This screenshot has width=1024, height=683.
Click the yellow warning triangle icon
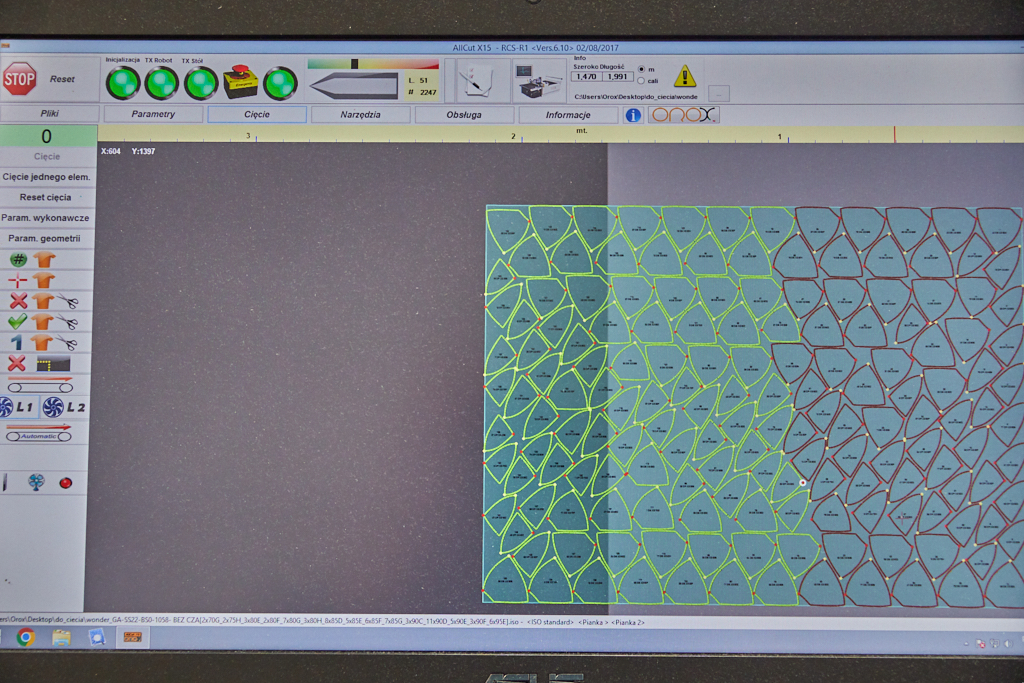tap(684, 76)
